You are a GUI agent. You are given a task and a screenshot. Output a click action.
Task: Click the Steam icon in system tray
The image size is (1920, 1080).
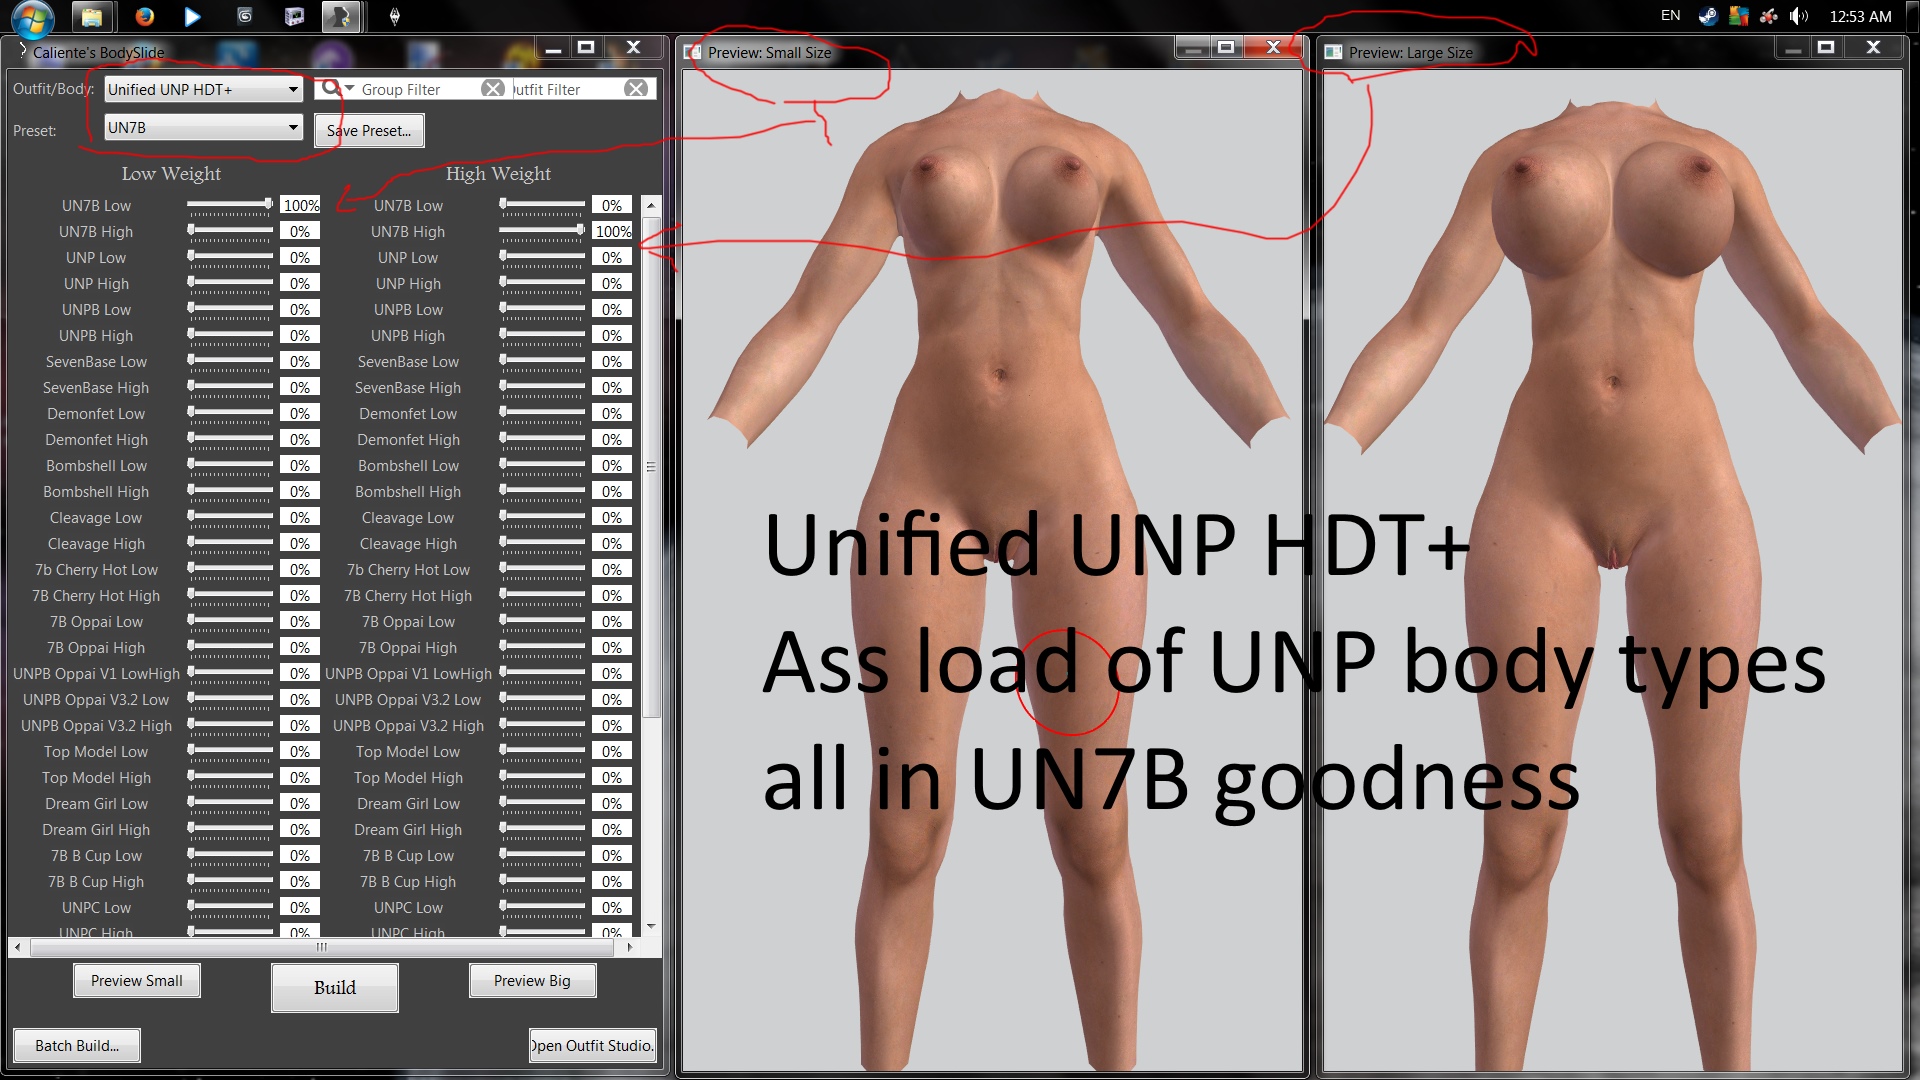click(x=1708, y=16)
